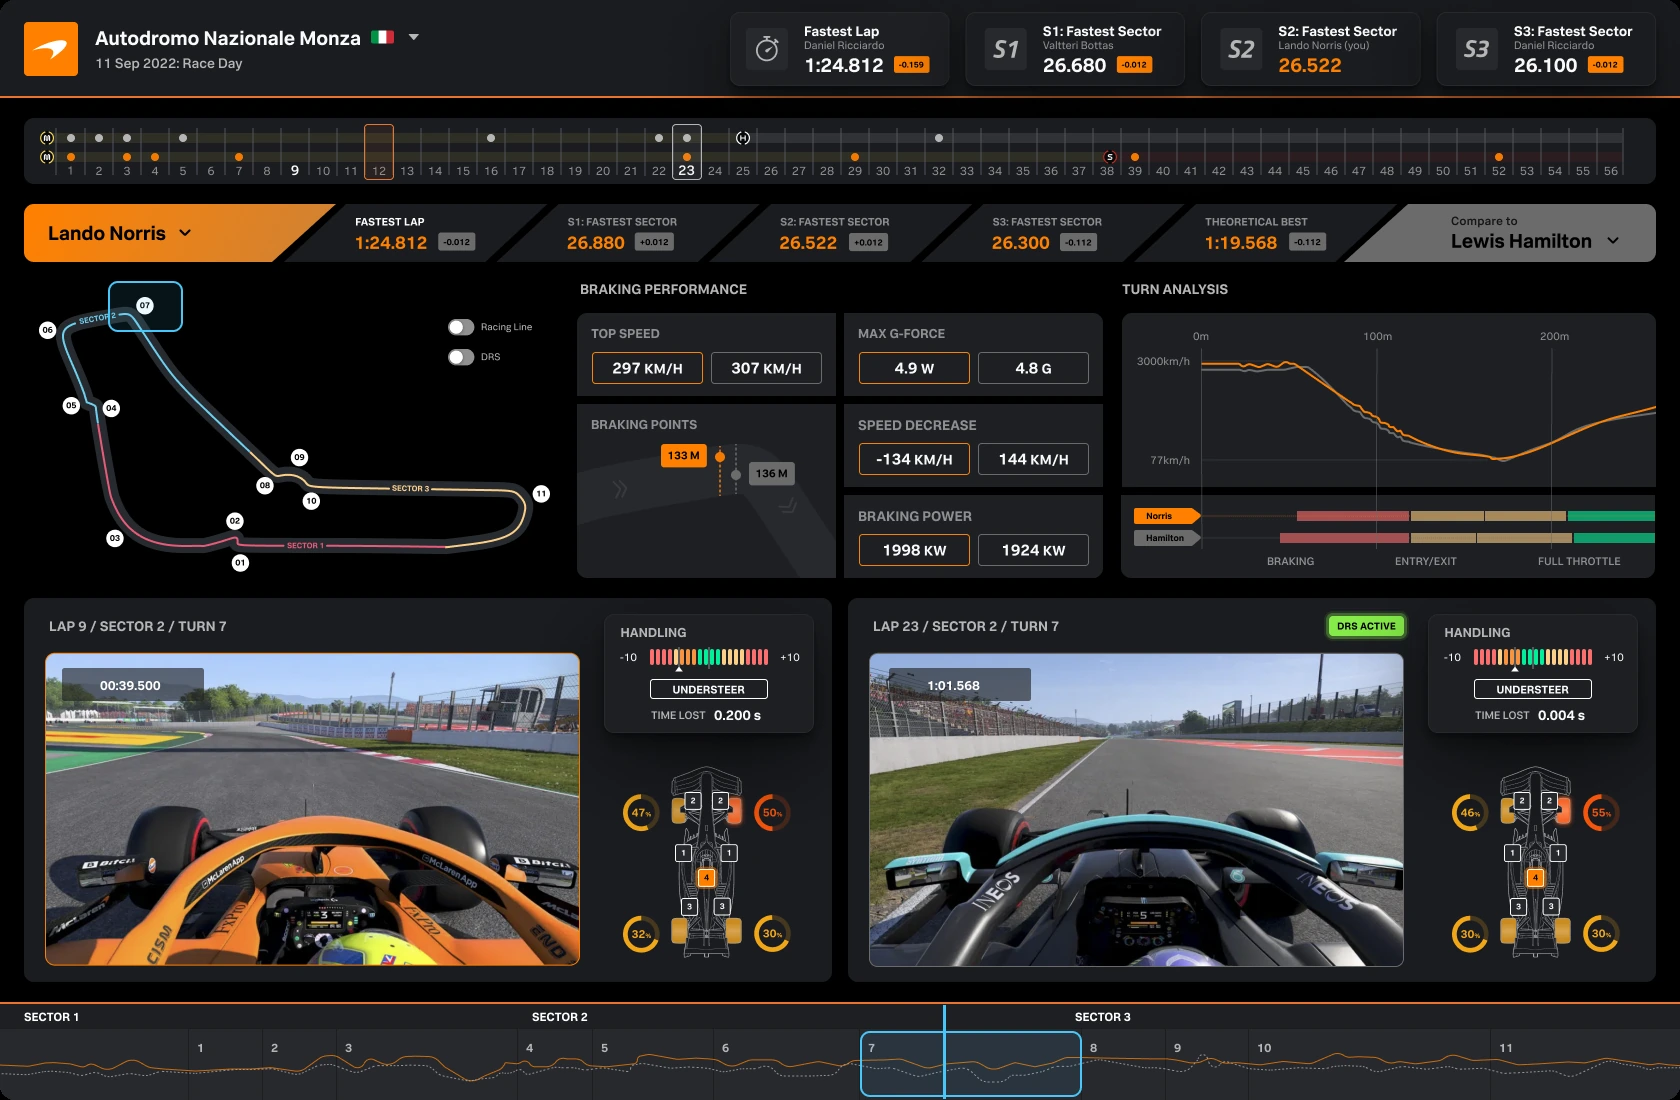
Task: Click the 4.9 max g-force value
Action: tap(914, 368)
